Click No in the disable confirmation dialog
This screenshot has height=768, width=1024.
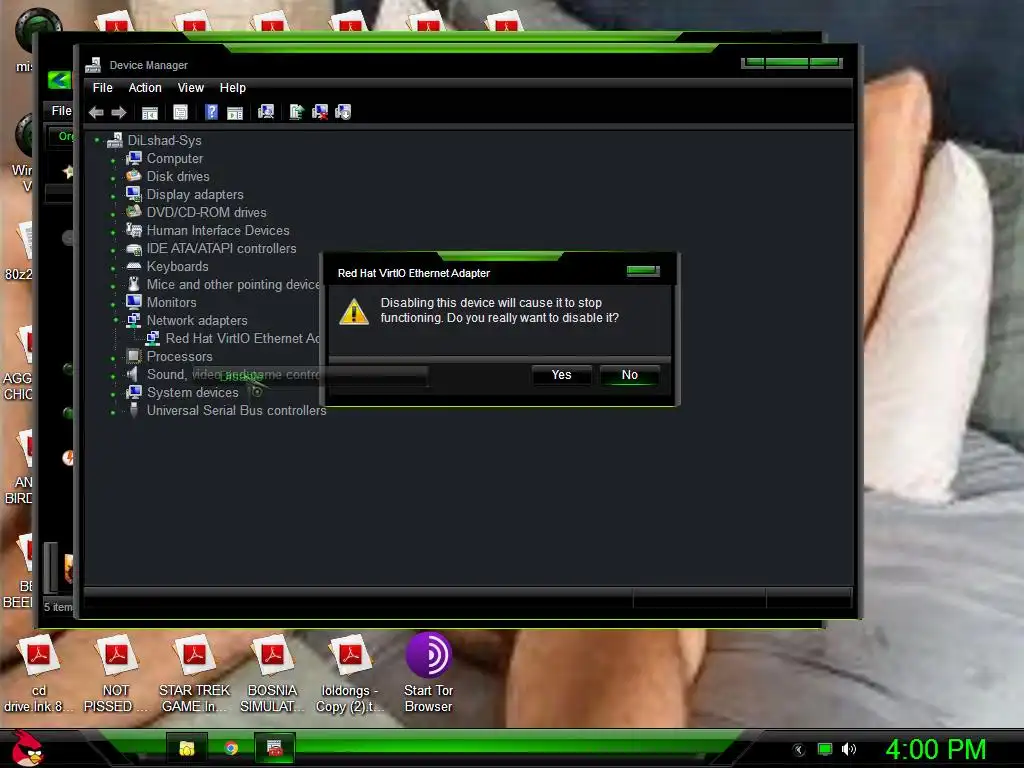click(x=630, y=375)
